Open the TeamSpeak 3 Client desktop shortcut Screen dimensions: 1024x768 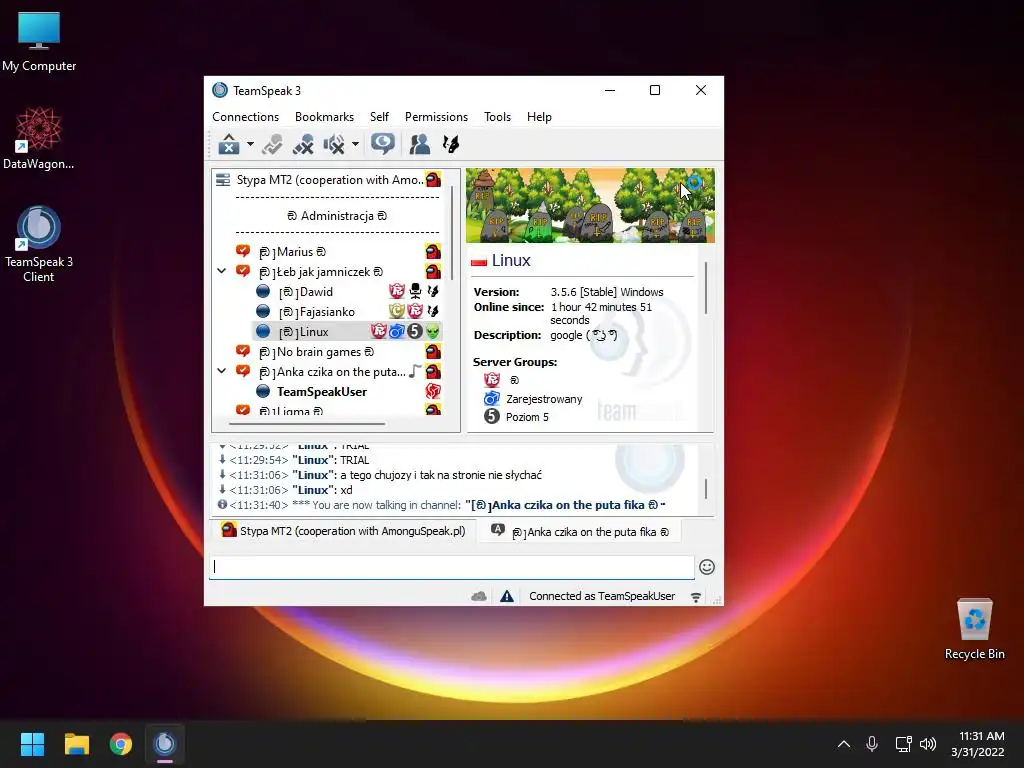point(39,244)
